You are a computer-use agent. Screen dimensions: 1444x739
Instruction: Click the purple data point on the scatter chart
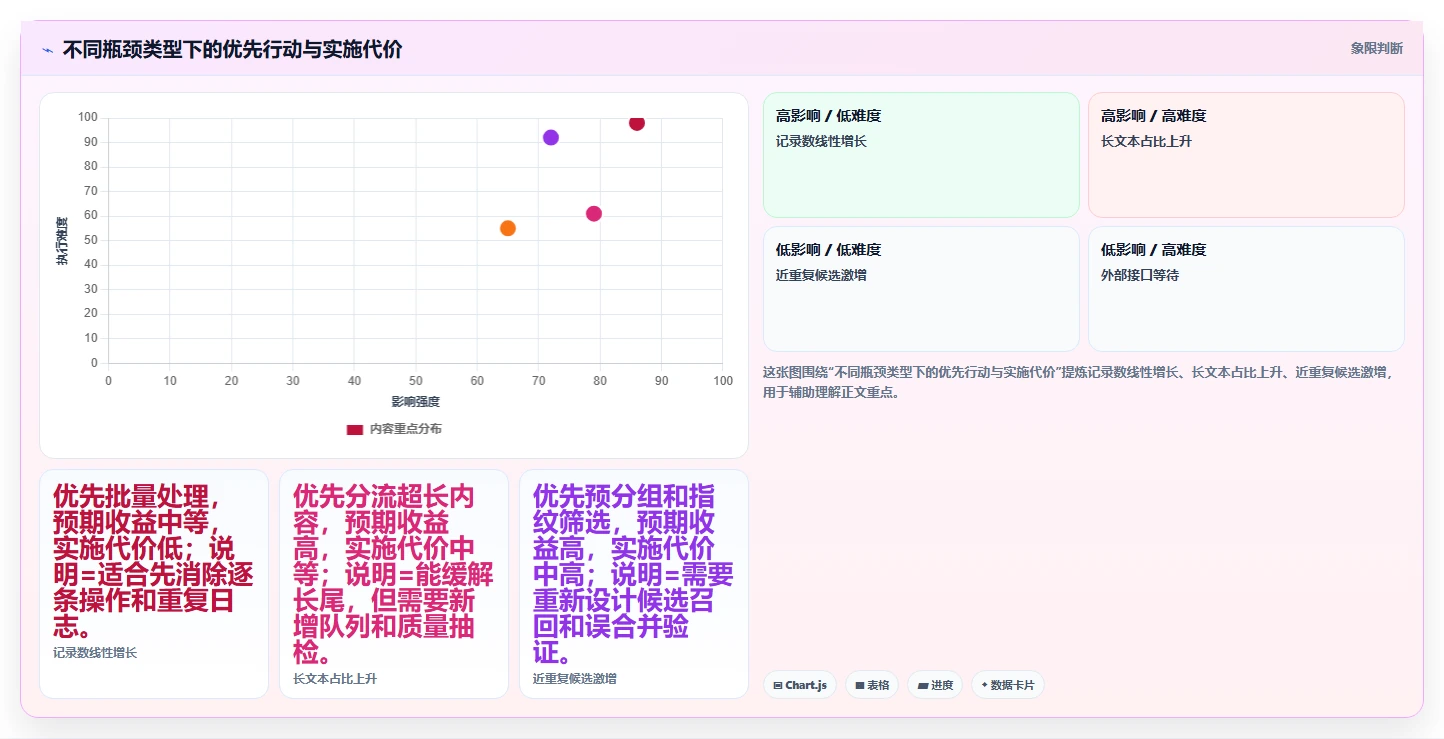551,138
